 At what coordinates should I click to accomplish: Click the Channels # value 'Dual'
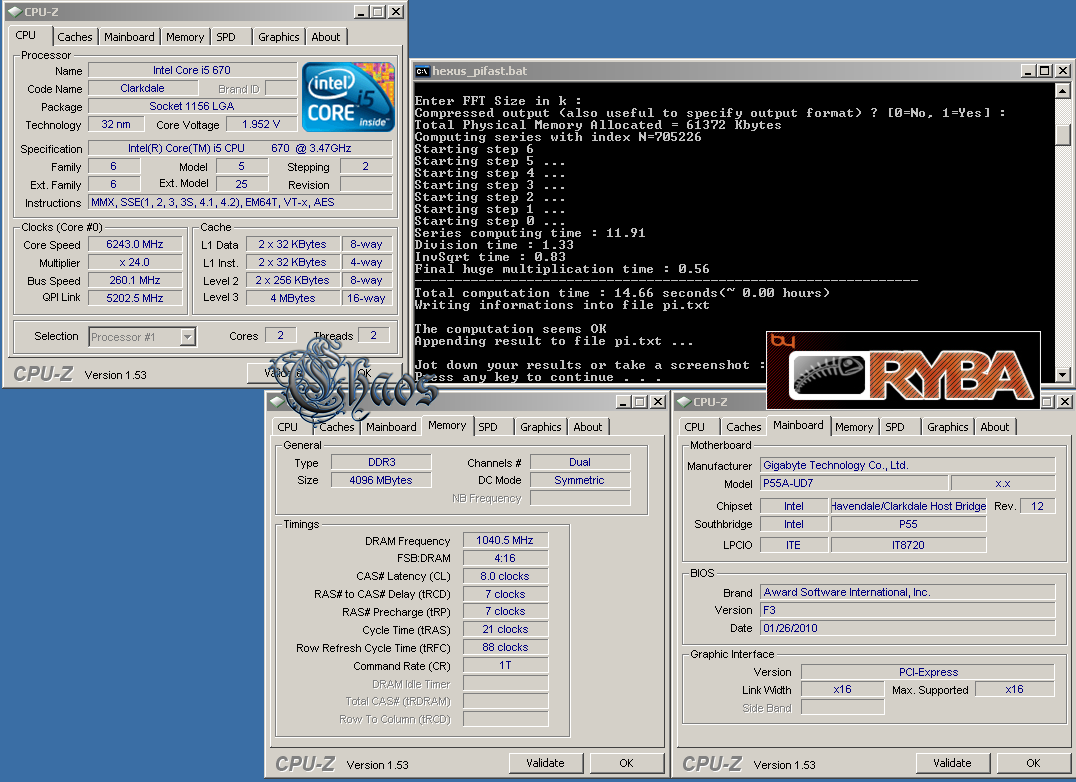[580, 462]
